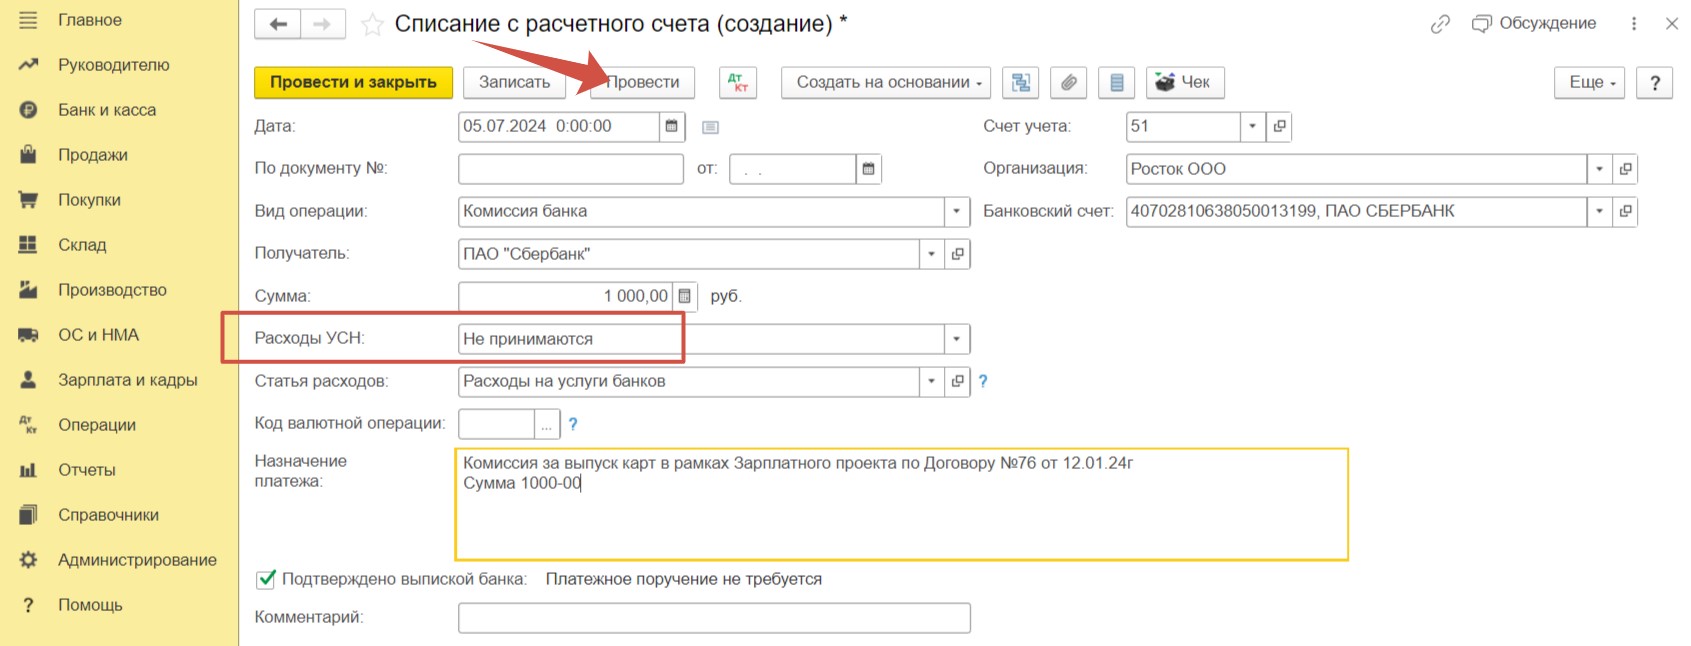Click the Записать button
The width and height of the screenshot is (1691, 646).
(x=514, y=82)
